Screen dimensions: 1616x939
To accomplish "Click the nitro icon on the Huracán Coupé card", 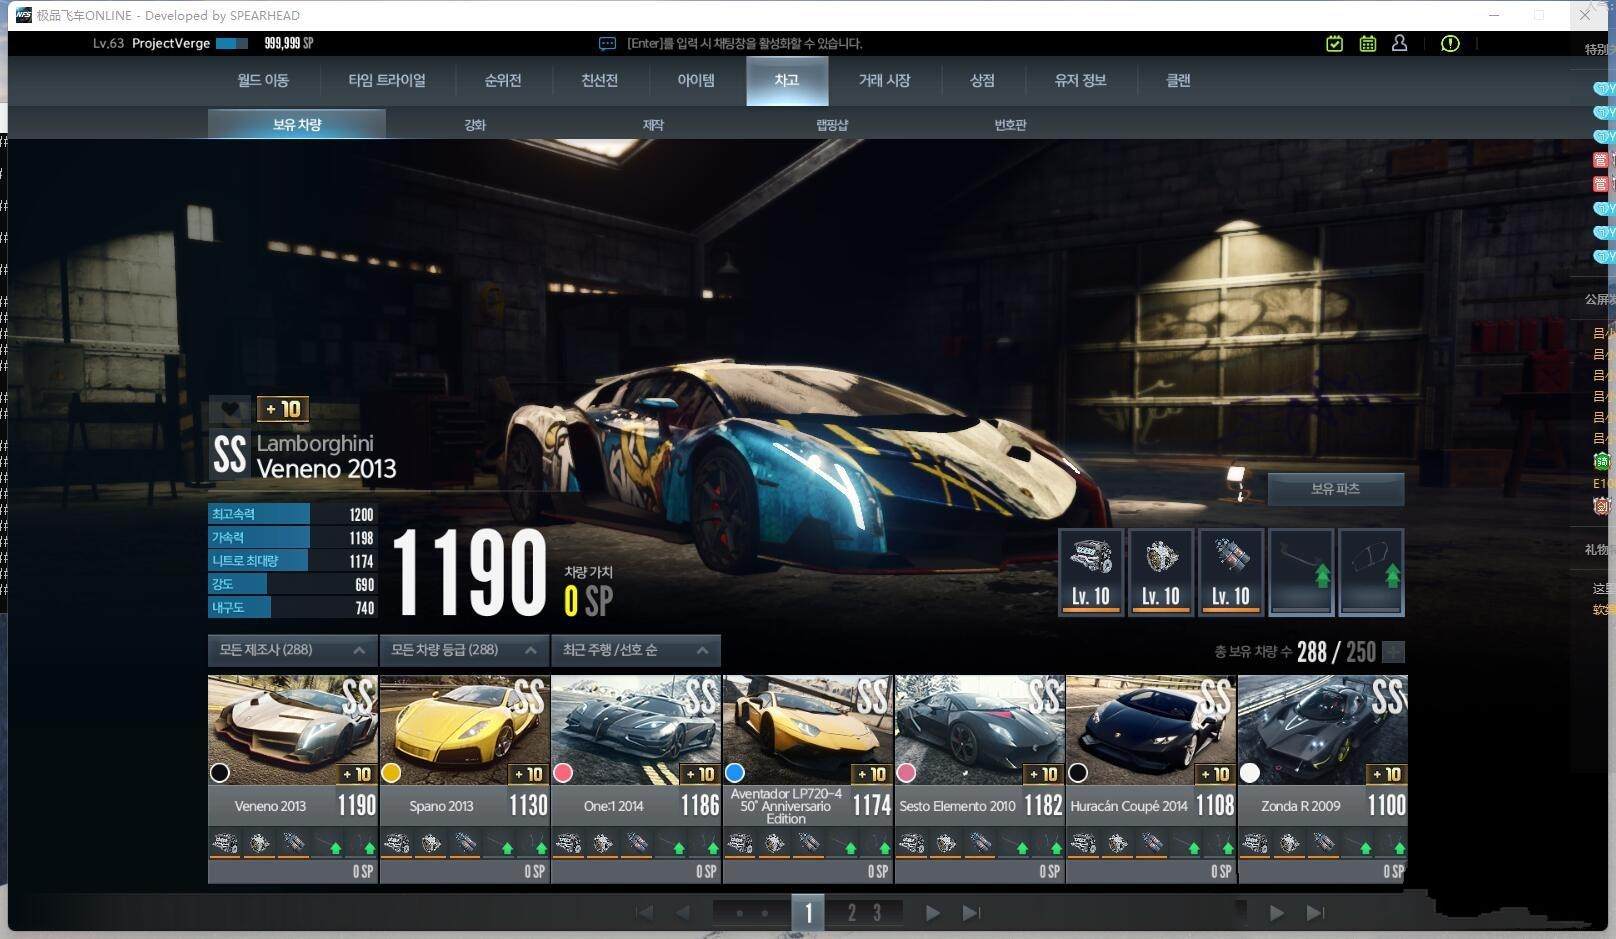I will pos(1152,845).
